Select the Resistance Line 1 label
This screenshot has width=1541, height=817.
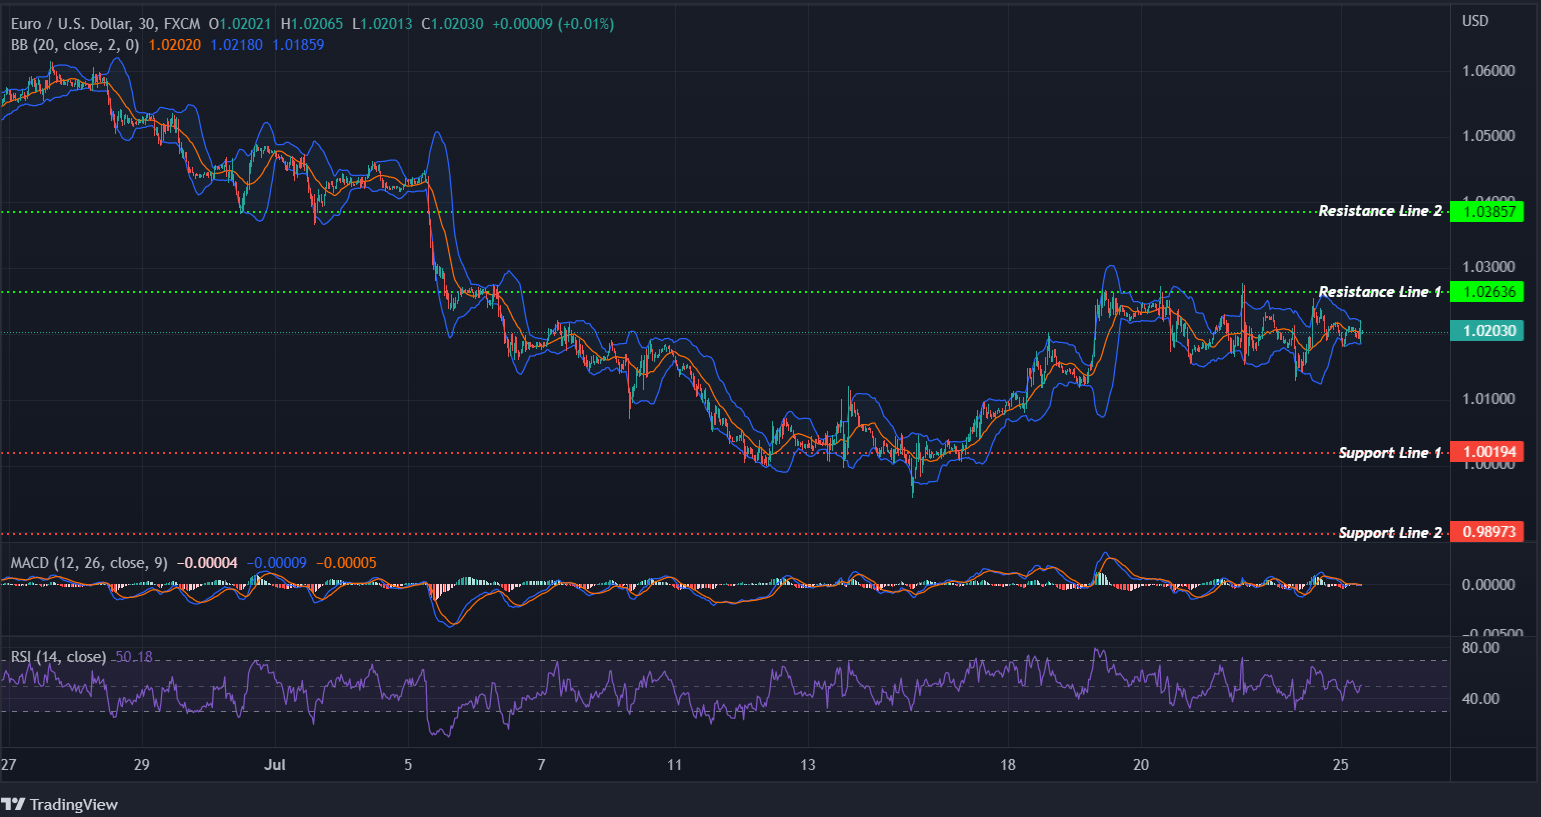1379,292
